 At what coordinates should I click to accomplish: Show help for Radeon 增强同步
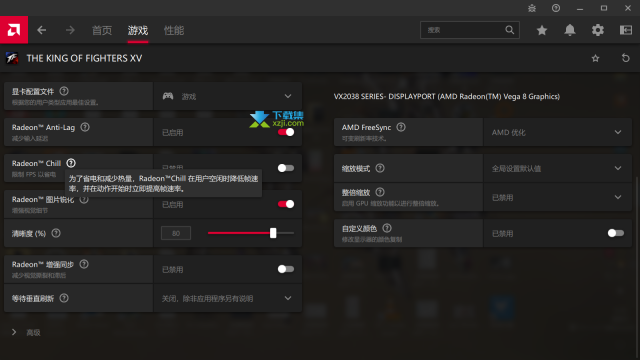(84, 264)
